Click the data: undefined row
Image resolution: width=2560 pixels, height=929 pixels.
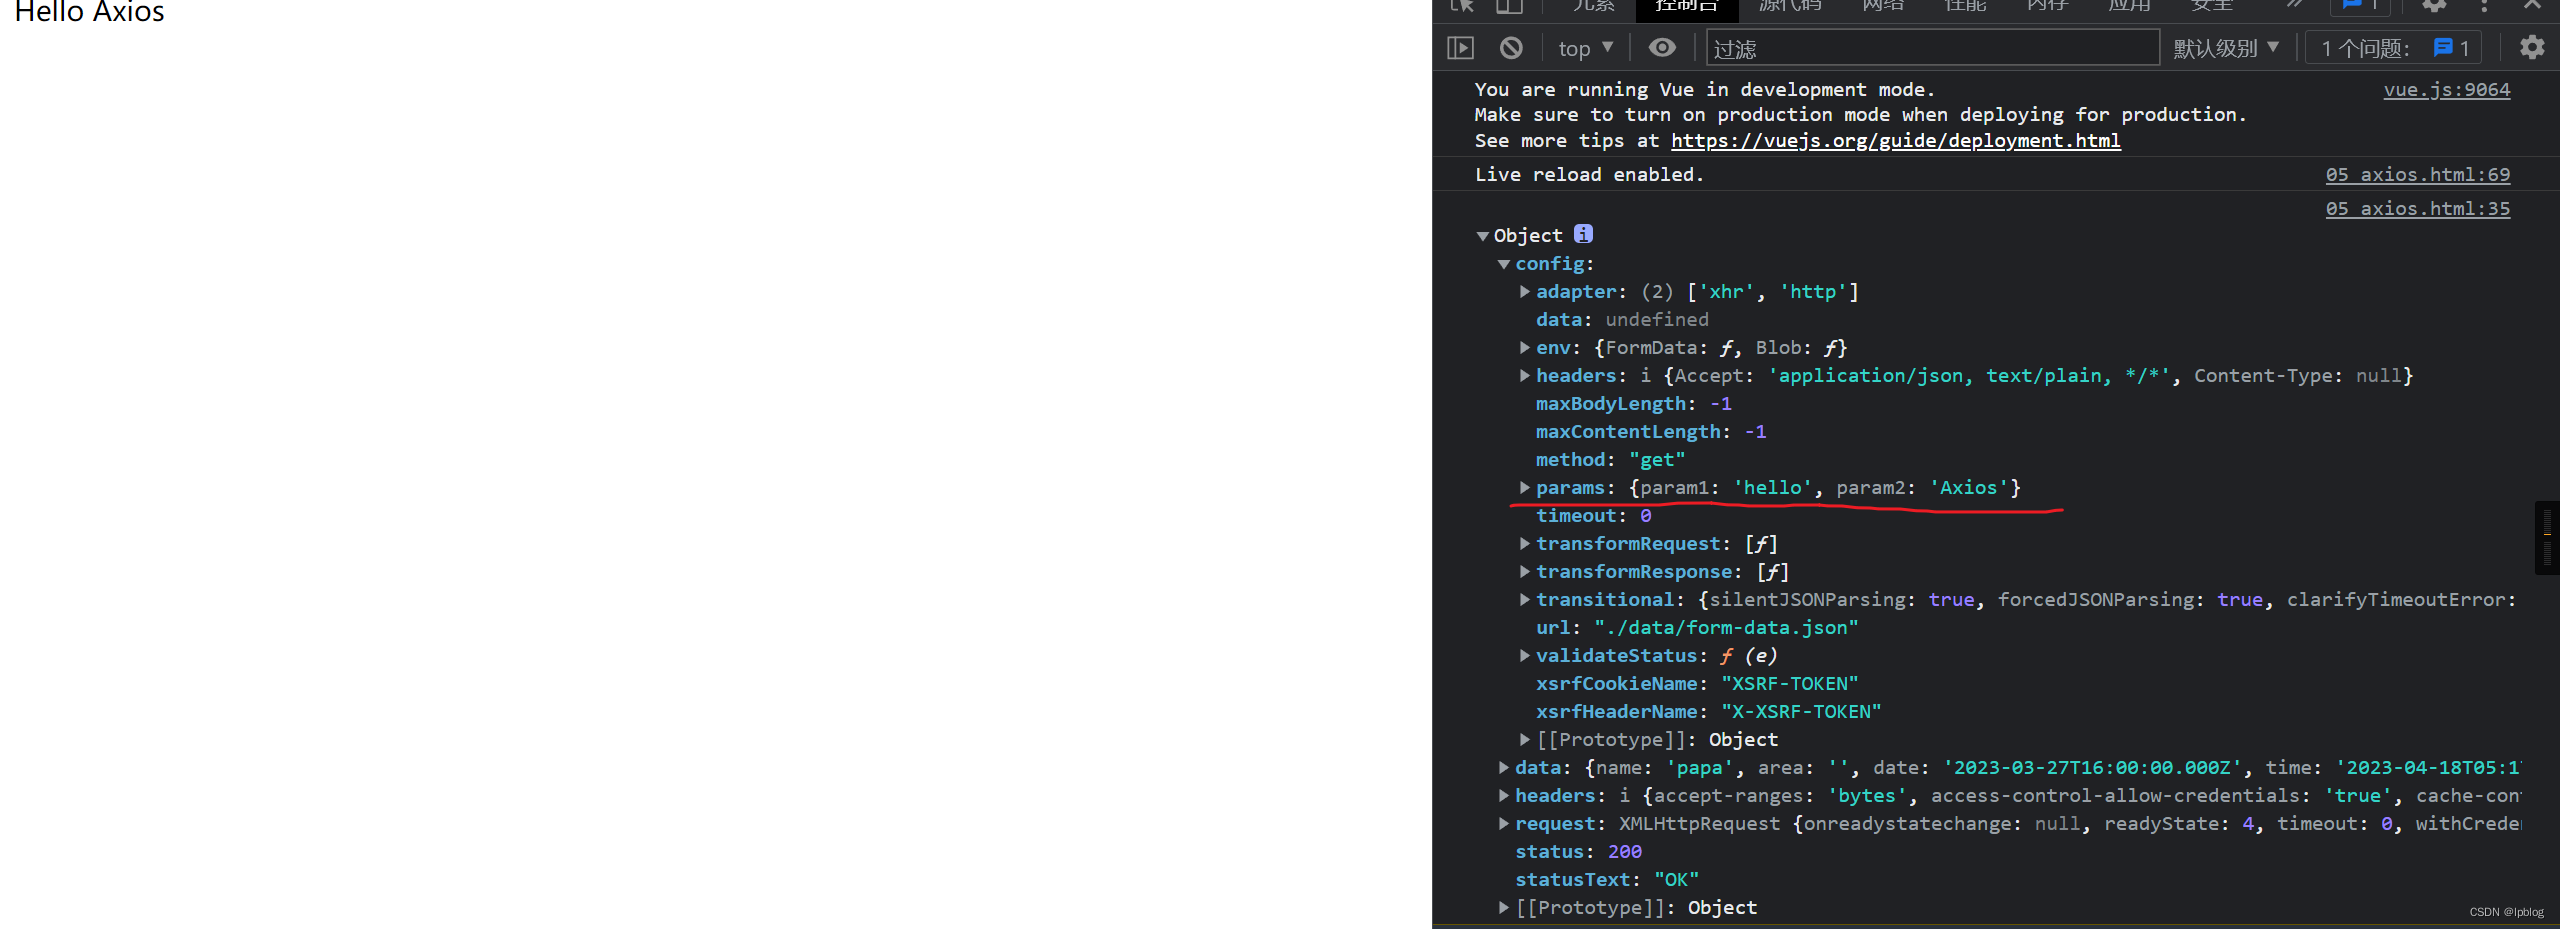pos(1622,319)
